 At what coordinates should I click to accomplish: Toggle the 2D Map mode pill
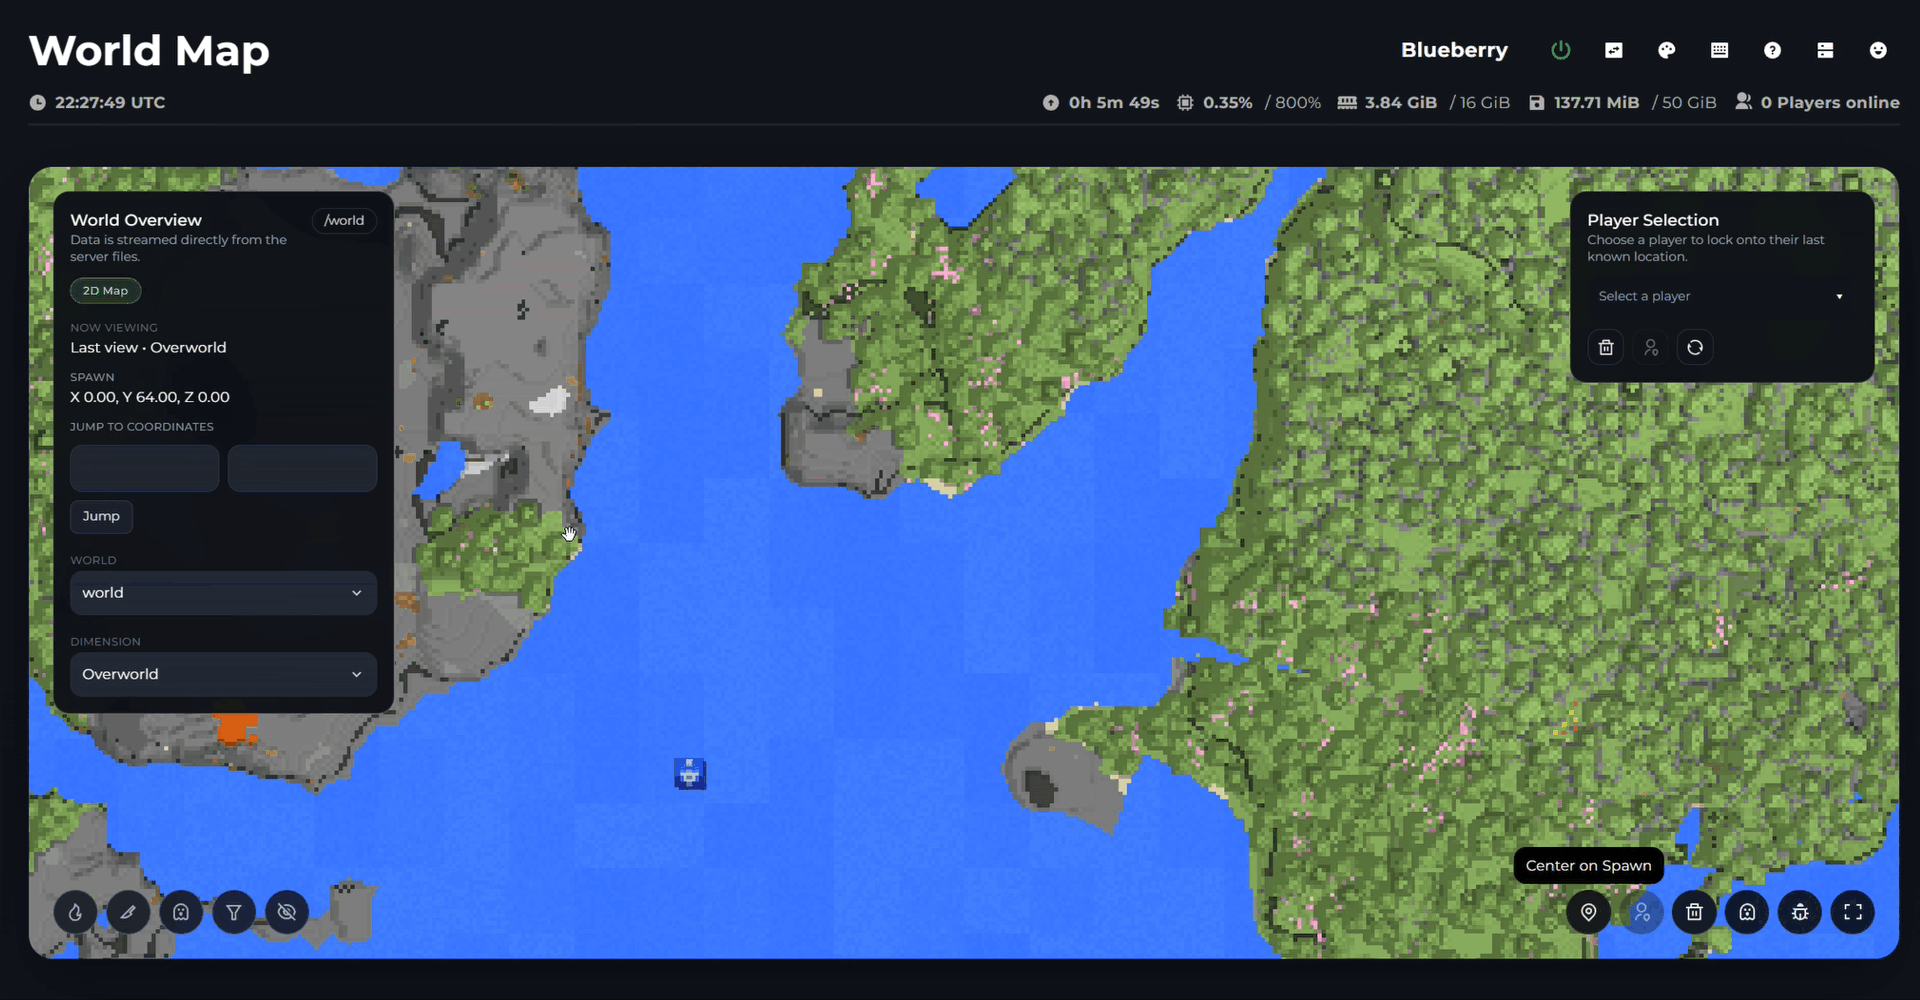105,291
